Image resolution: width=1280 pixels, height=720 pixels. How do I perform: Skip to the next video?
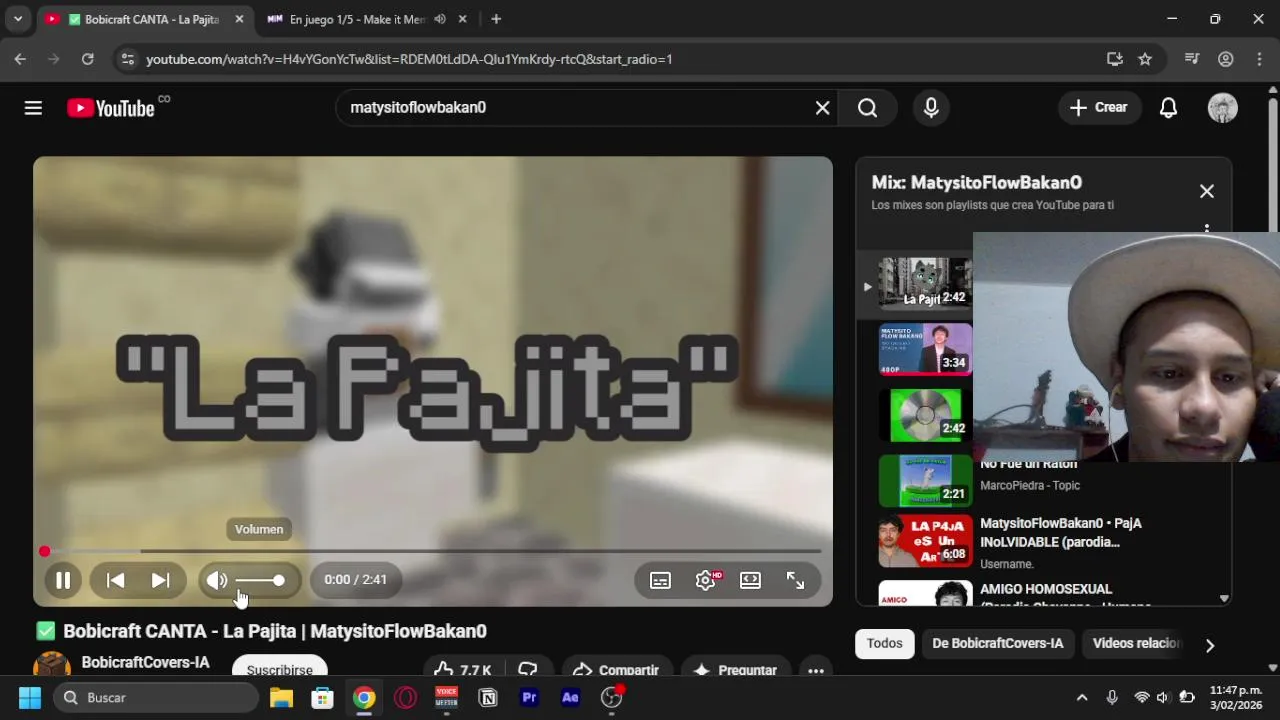[x=160, y=580]
